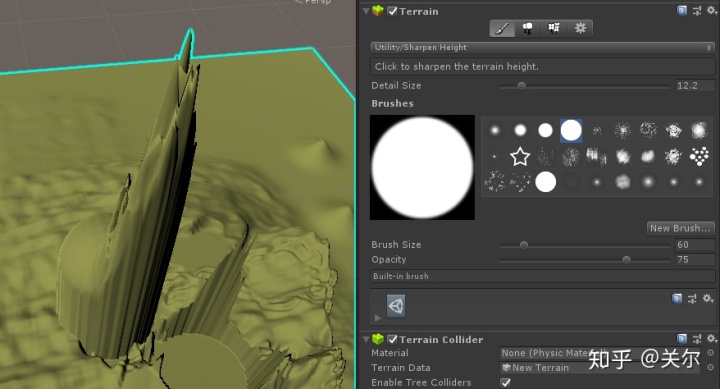Image resolution: width=720 pixels, height=389 pixels.
Task: Select the second small soft round brush
Action: coord(520,130)
